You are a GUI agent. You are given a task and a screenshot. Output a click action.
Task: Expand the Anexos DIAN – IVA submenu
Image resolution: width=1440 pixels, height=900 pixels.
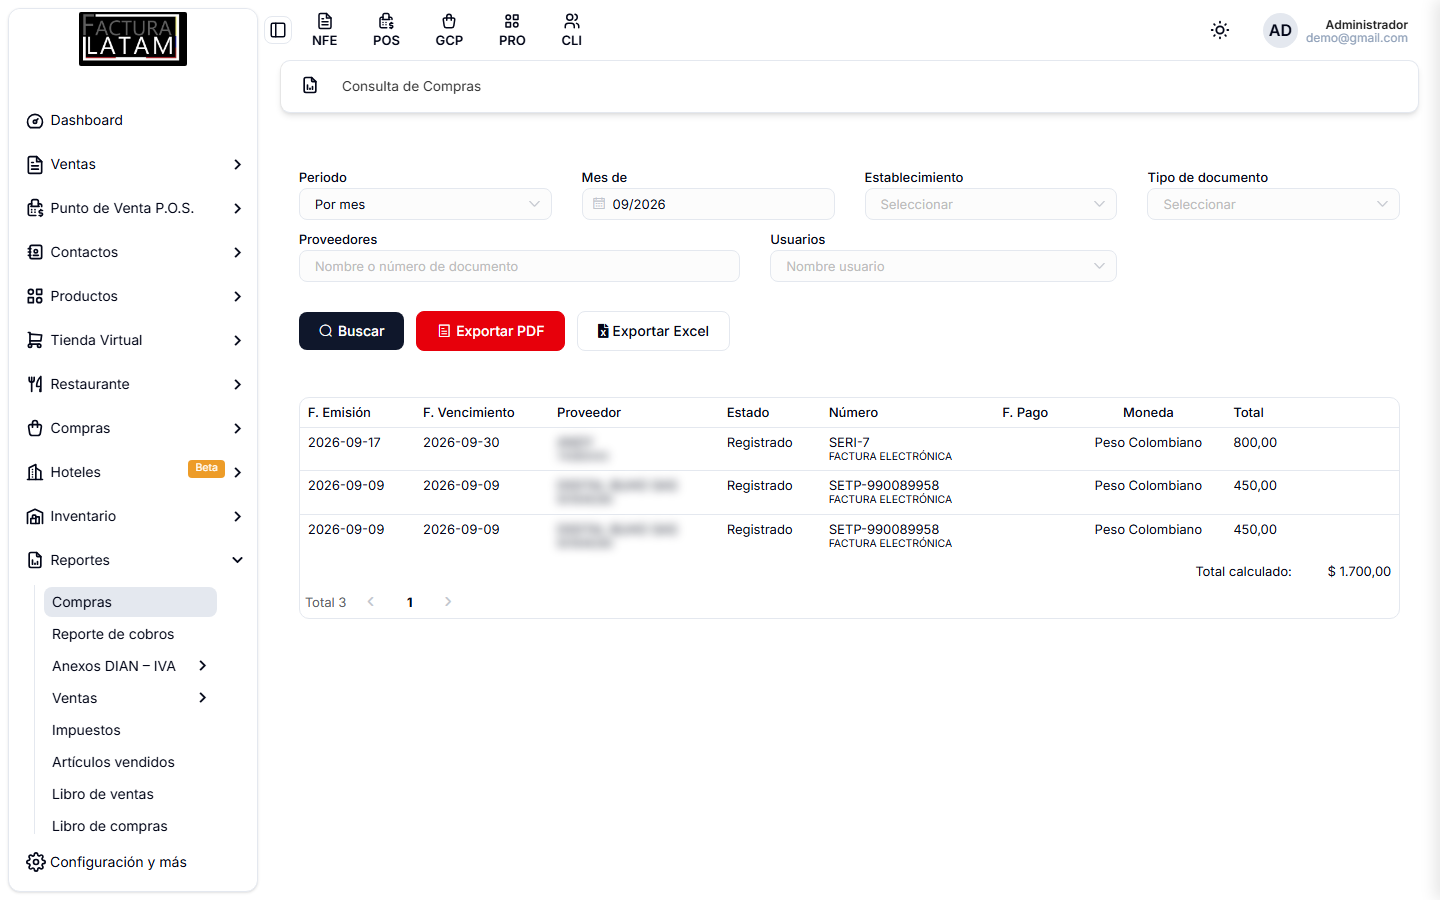click(130, 666)
